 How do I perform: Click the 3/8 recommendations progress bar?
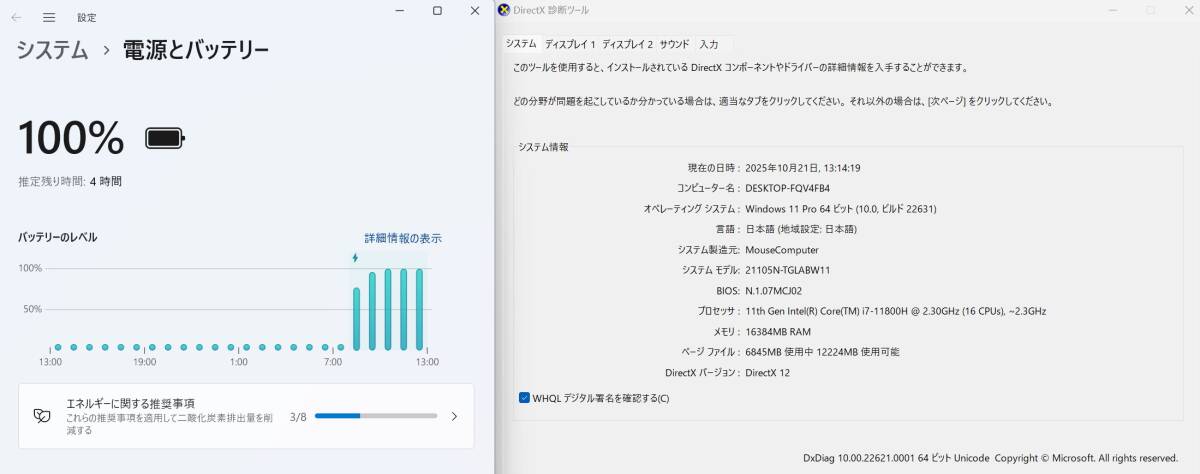point(375,416)
